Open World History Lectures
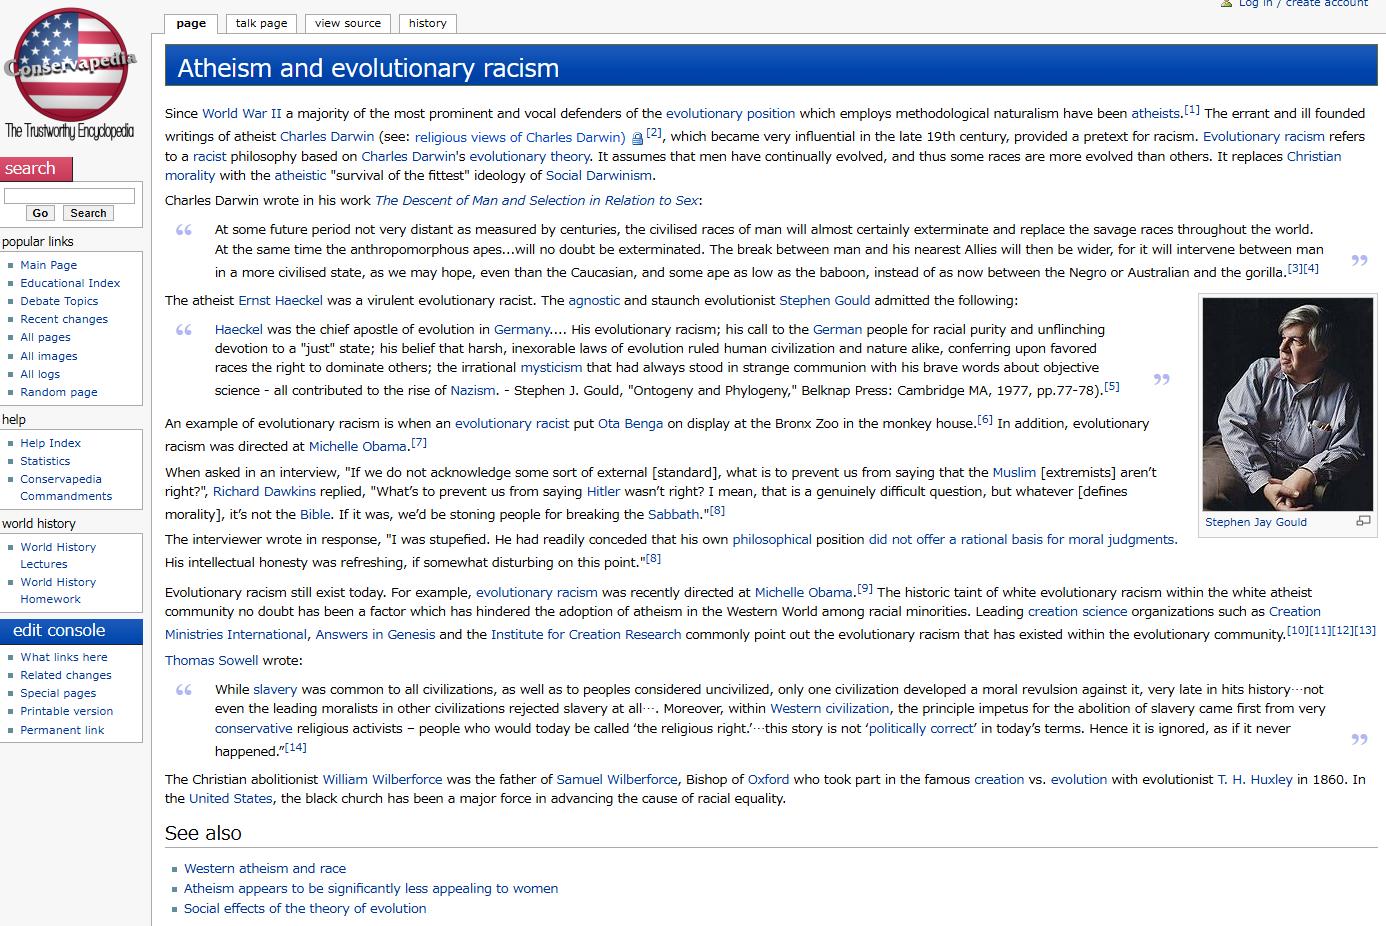Viewport: 1386px width, 926px height. pyautogui.click(x=58, y=555)
